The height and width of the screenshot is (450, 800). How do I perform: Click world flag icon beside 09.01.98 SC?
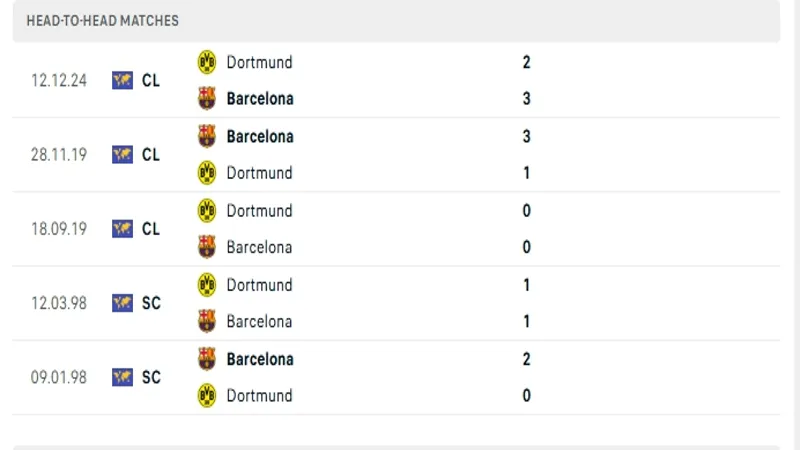(122, 377)
